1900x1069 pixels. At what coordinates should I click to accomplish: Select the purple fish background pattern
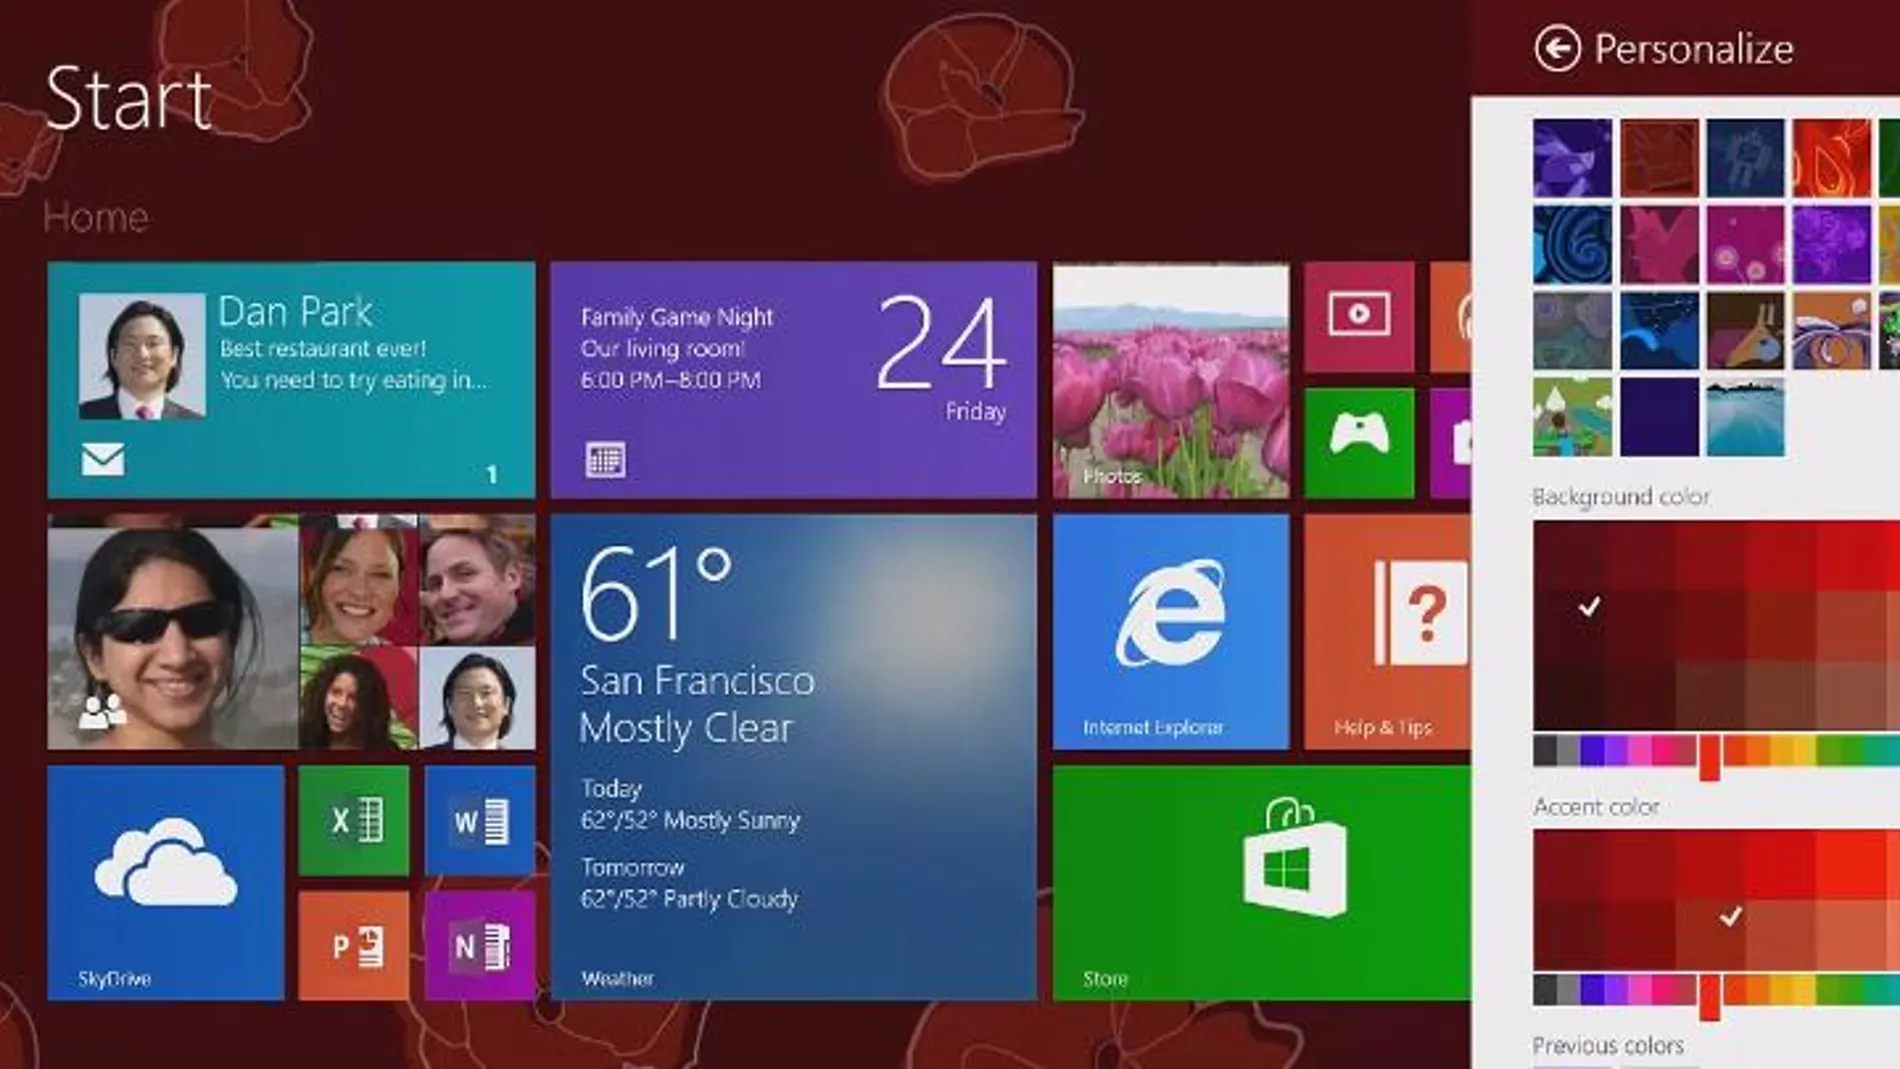[1572, 158]
